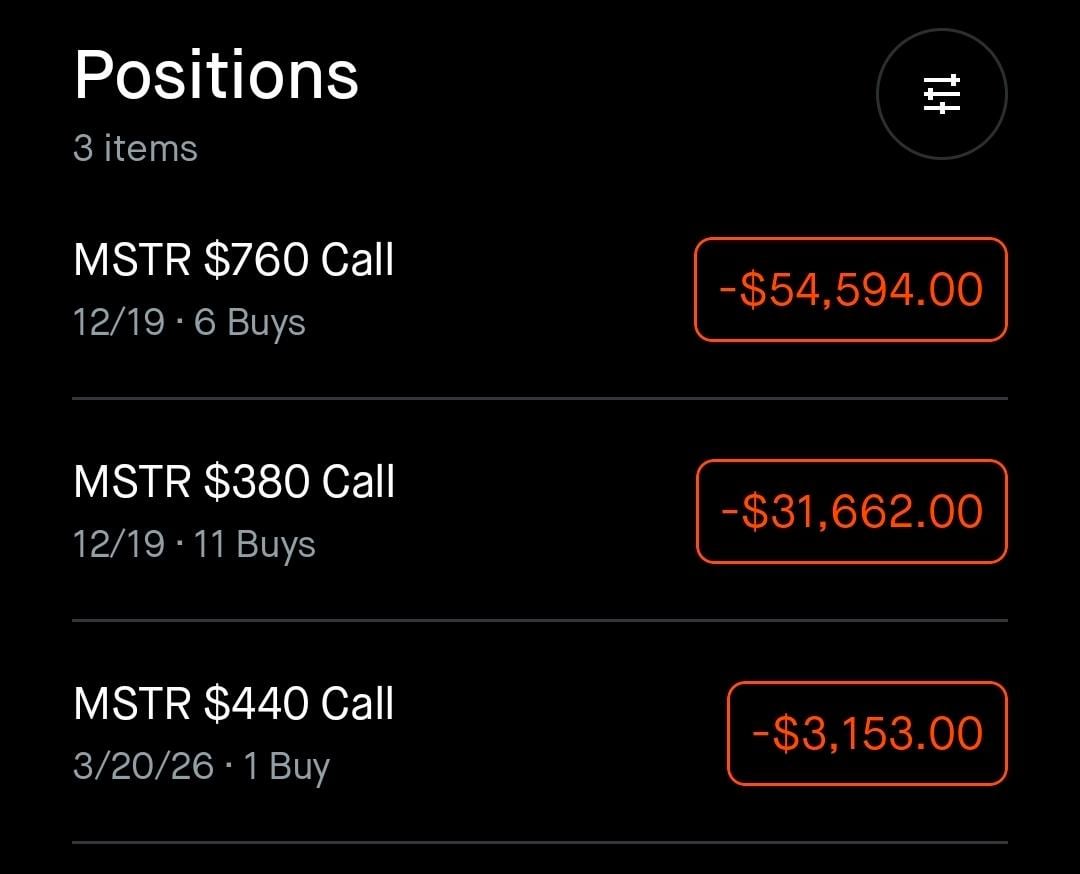Toggle the -$31,662.00 value badge
This screenshot has height=874, width=1080.
(x=851, y=512)
